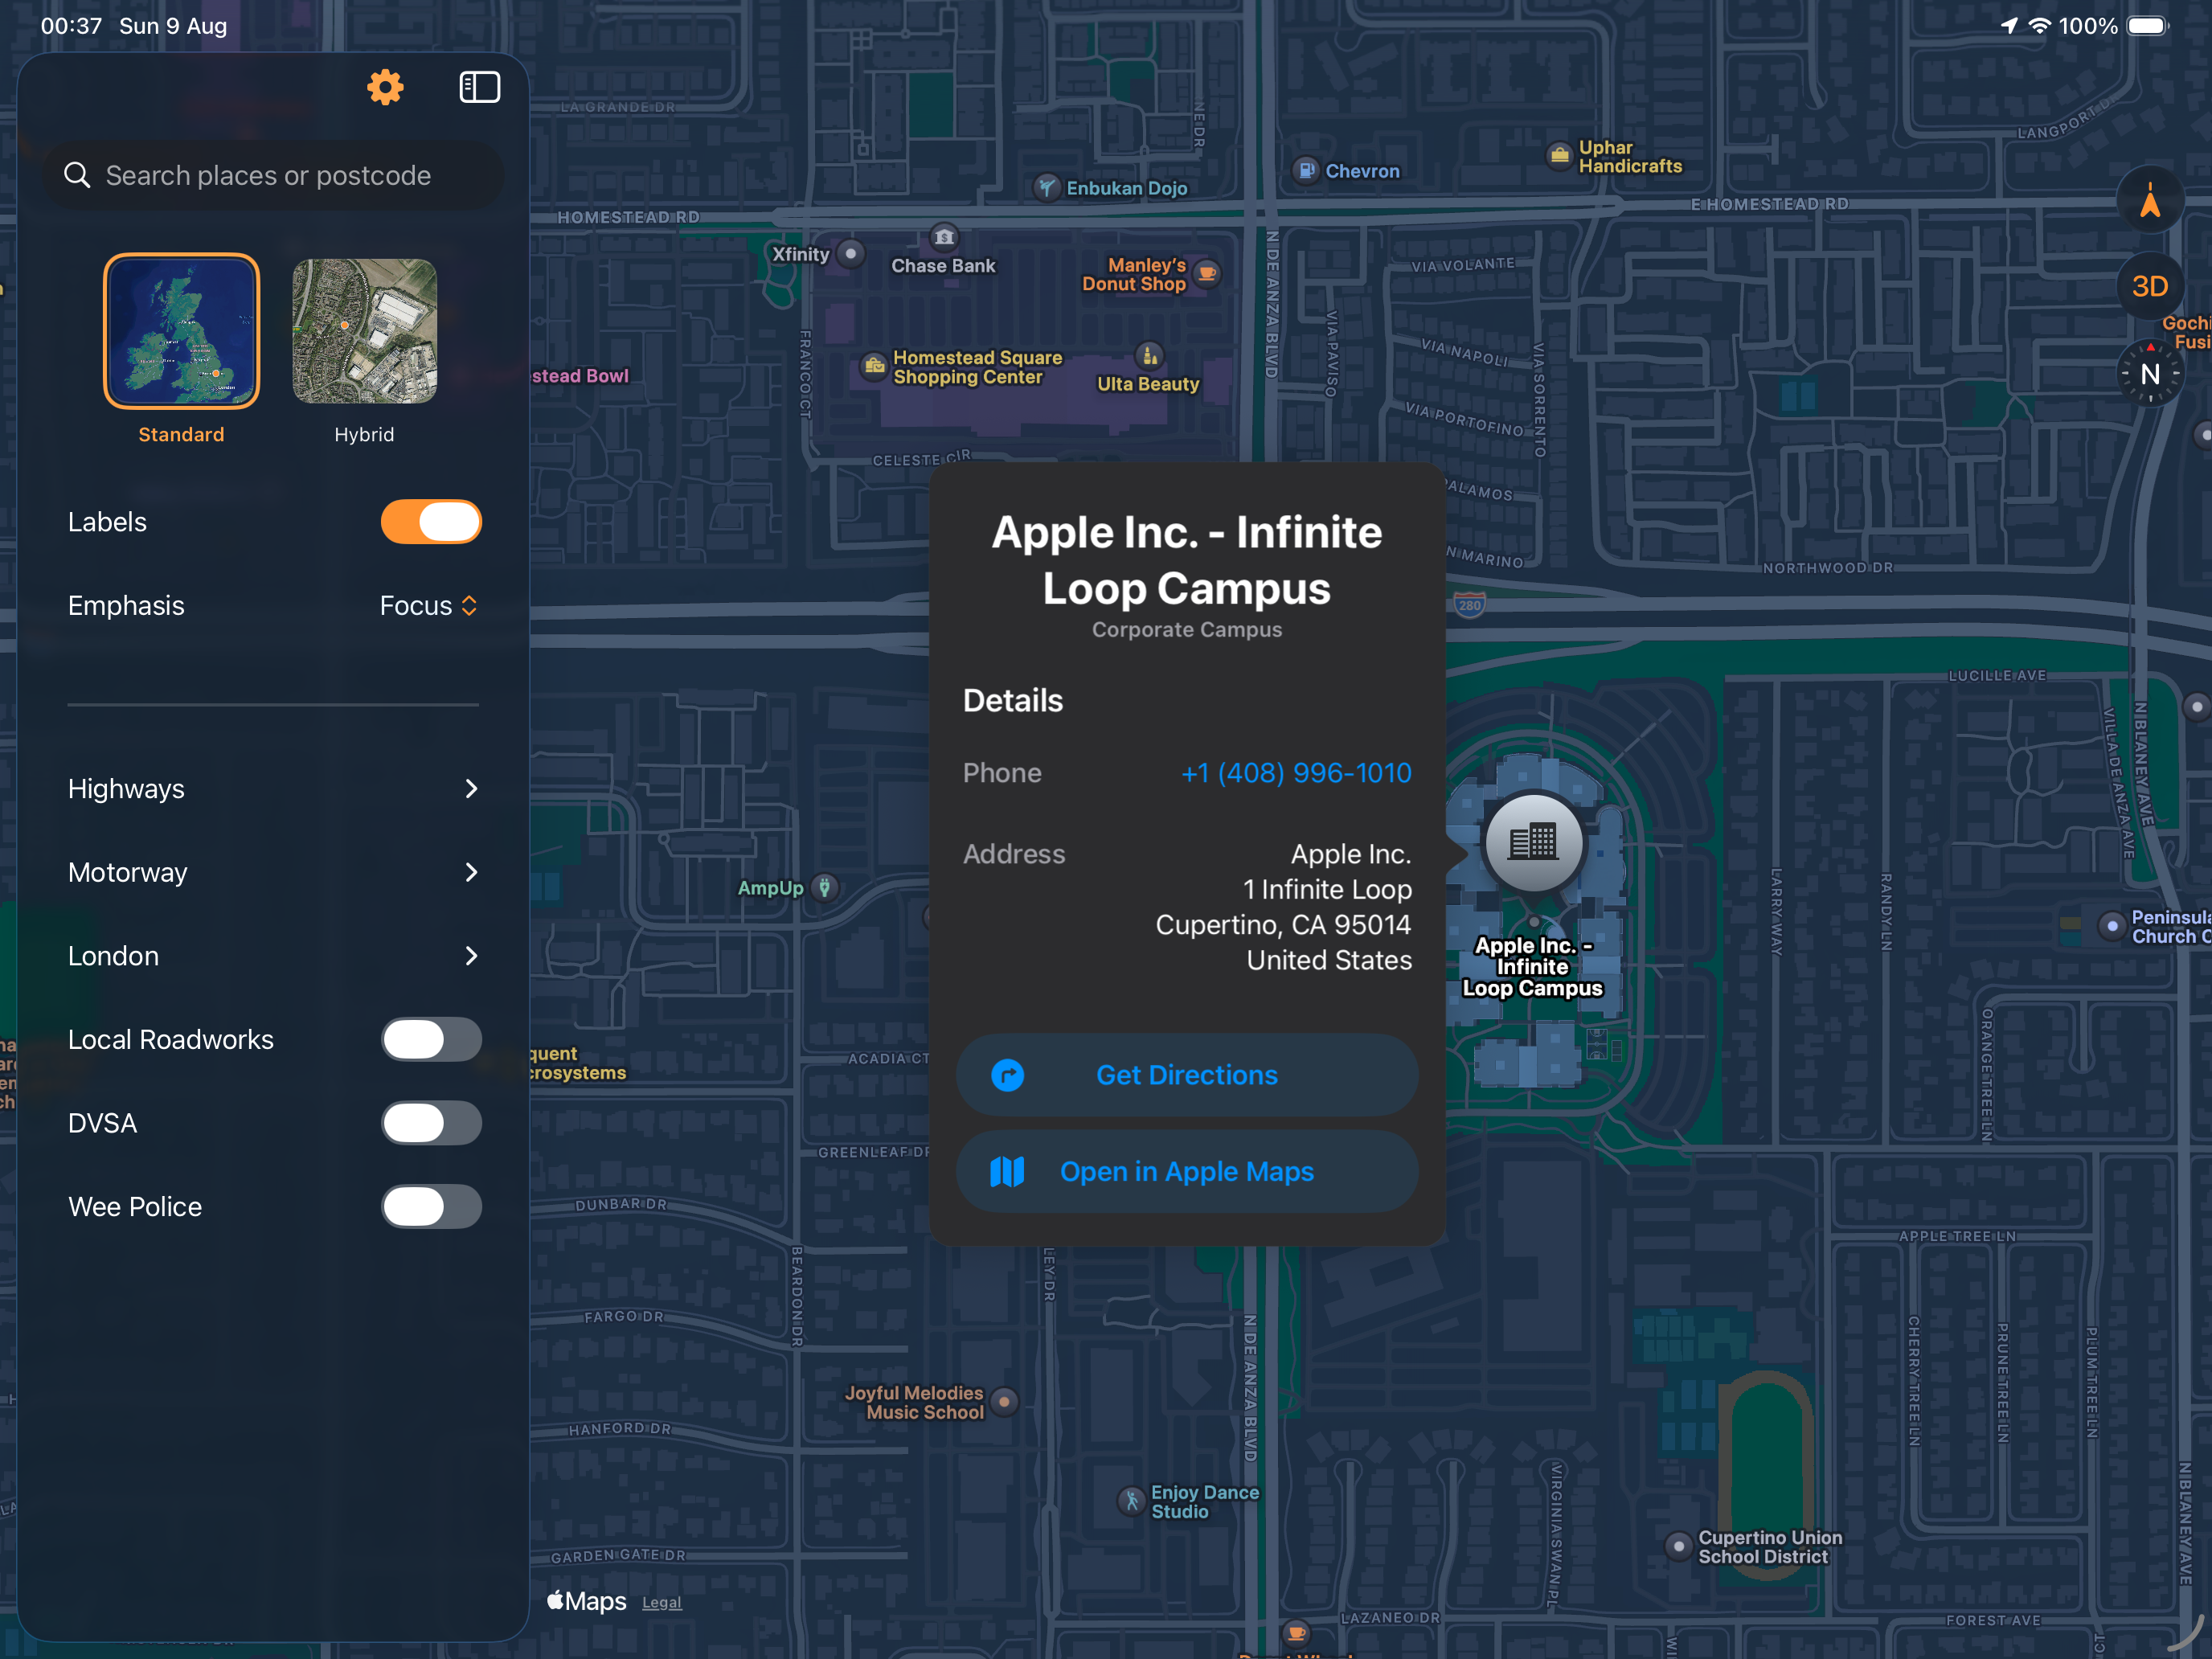This screenshot has height=1659, width=2212.
Task: Reset map with the North compass
Action: (x=2150, y=374)
